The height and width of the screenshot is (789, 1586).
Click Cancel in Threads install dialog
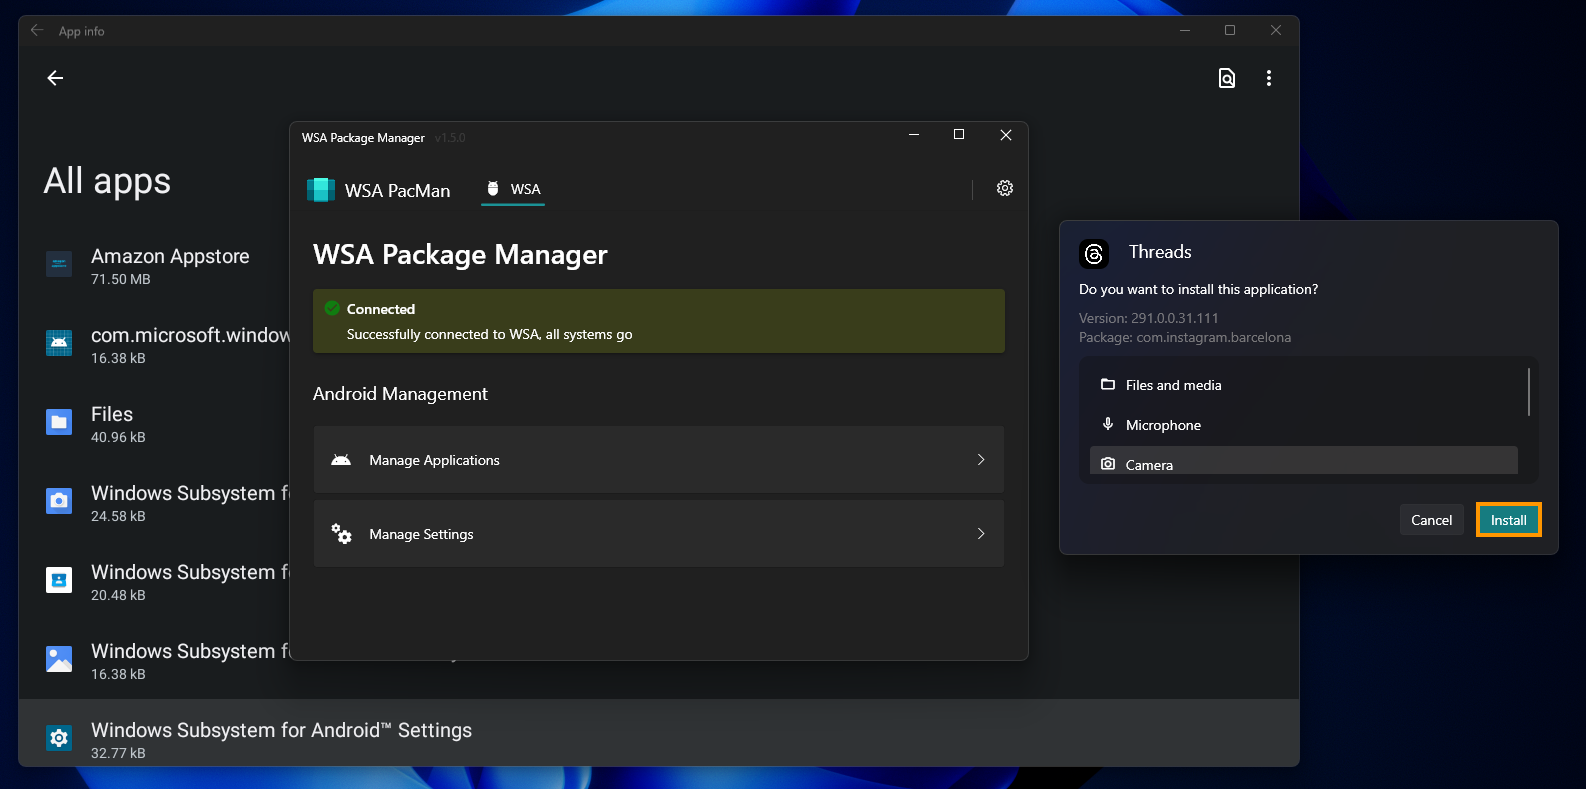[1431, 520]
